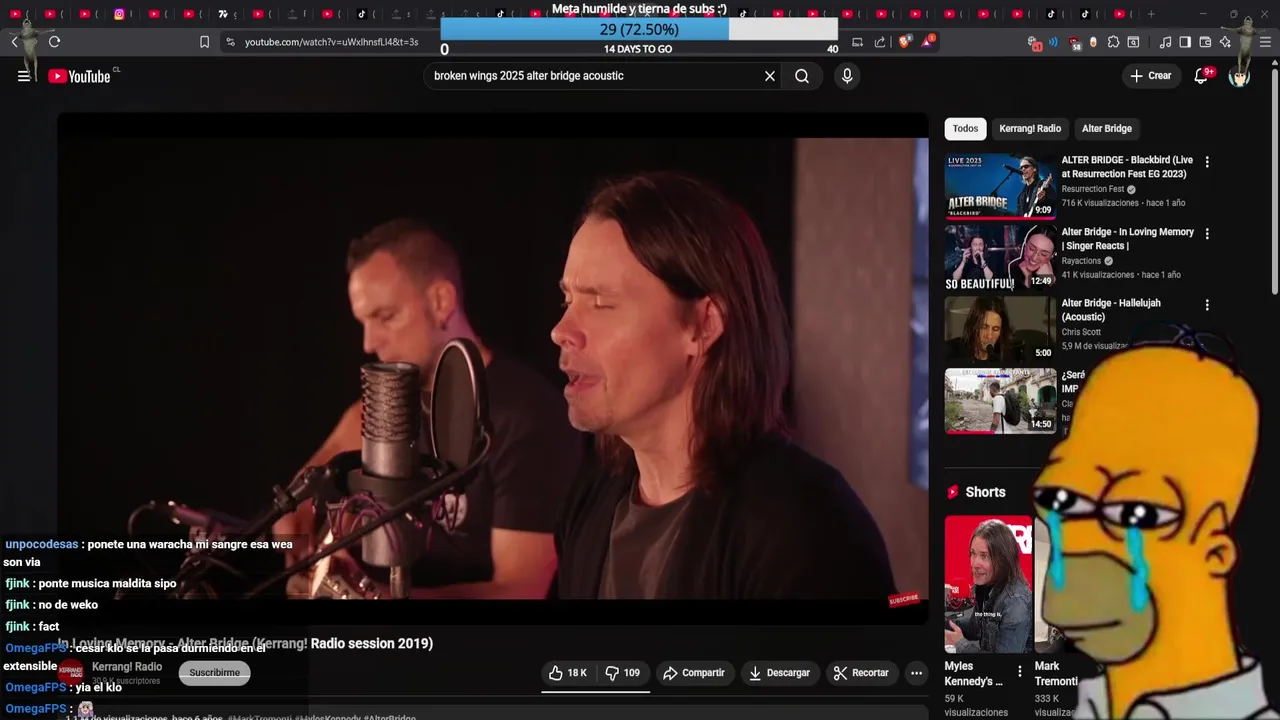The image size is (1280, 720).
Task: Dislike the video with thumbs down
Action: click(x=623, y=673)
